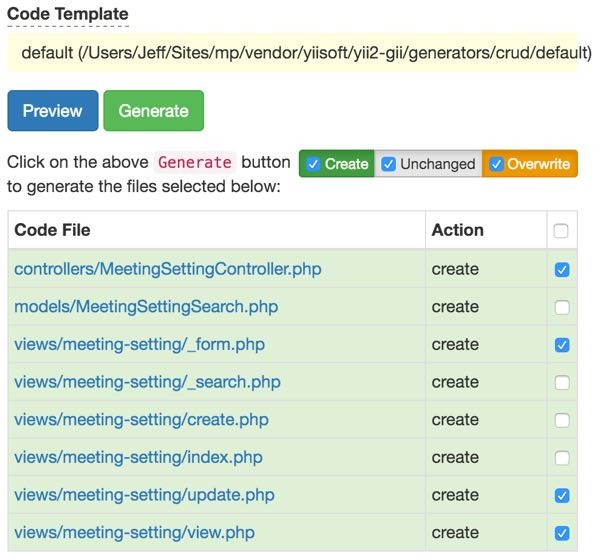The width and height of the screenshot is (600, 559).
Task: Uncheck the view.php row checkbox
Action: [562, 533]
